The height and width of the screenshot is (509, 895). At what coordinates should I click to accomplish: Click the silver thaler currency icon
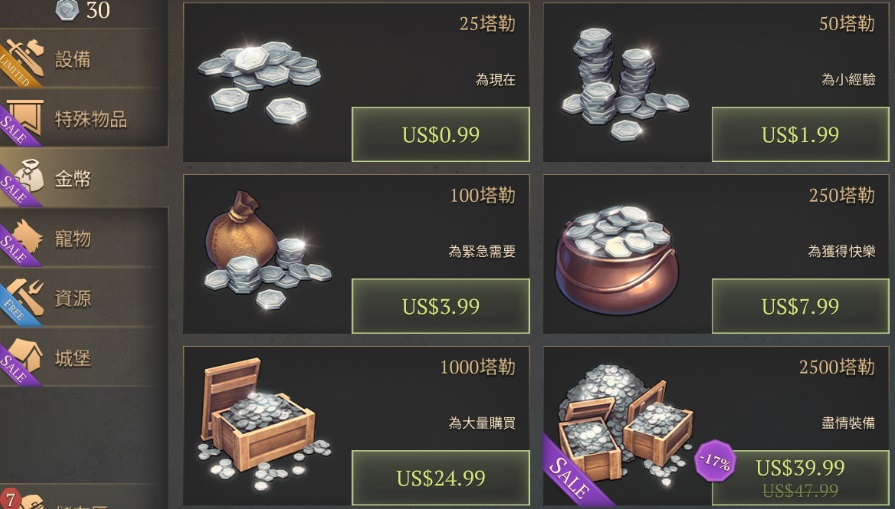click(67, 10)
